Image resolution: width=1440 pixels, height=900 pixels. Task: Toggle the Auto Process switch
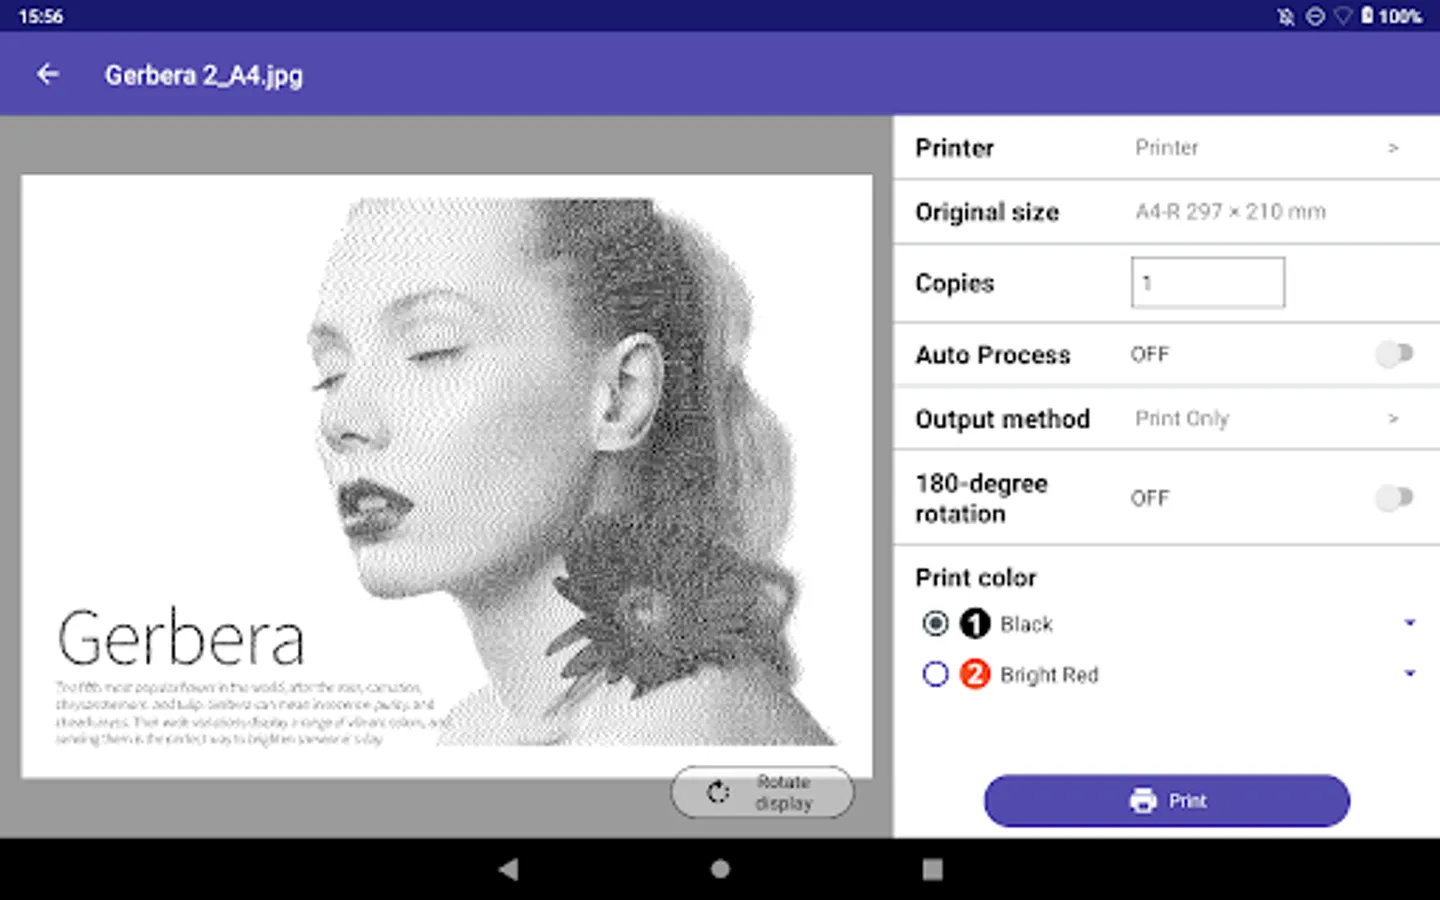(x=1394, y=354)
